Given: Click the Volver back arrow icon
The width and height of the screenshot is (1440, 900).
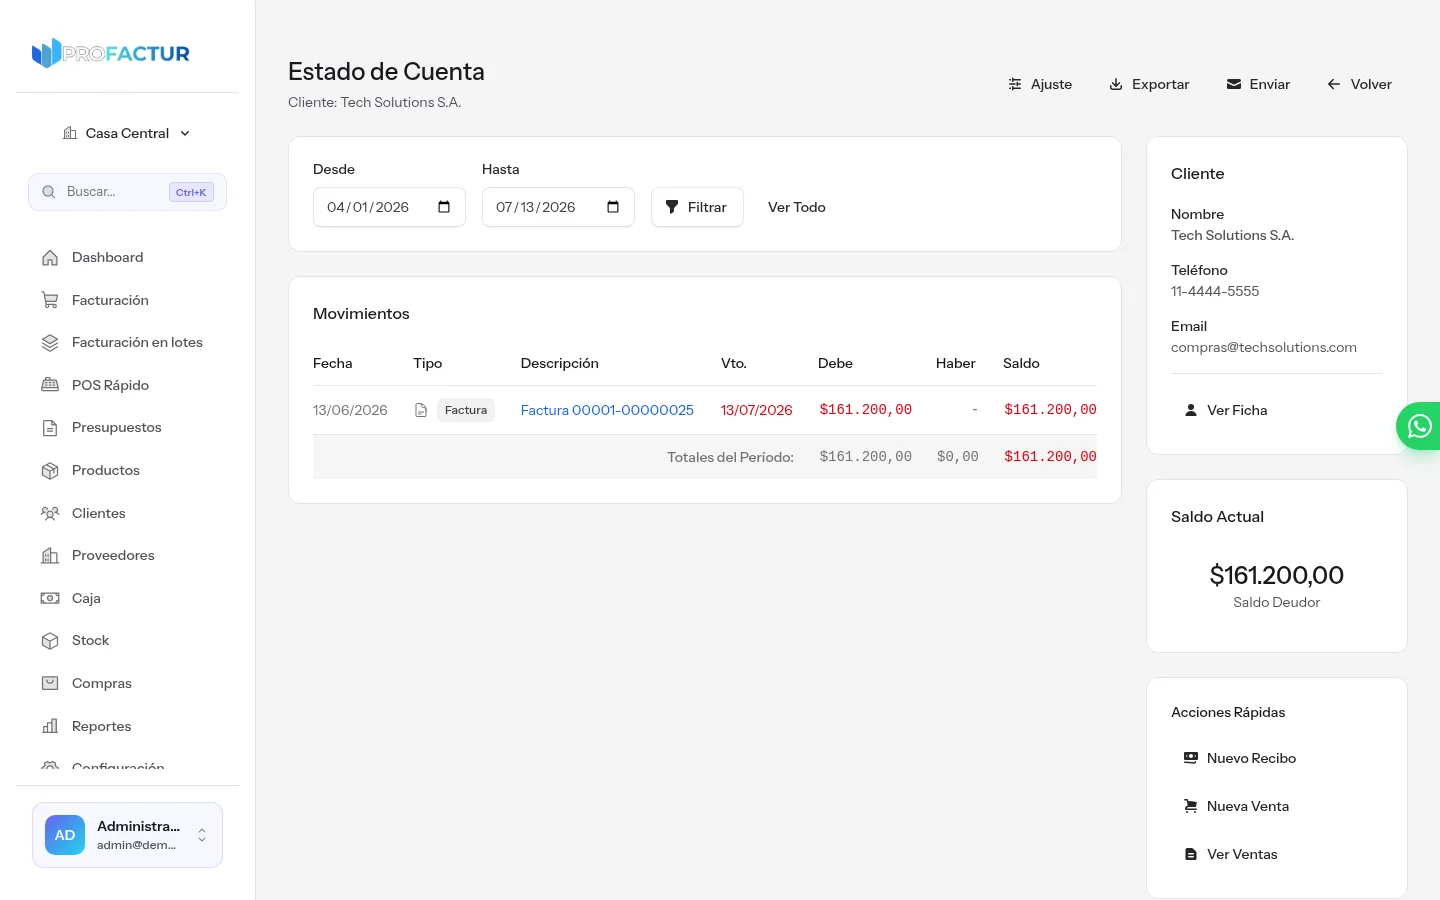Looking at the screenshot, I should (x=1334, y=84).
